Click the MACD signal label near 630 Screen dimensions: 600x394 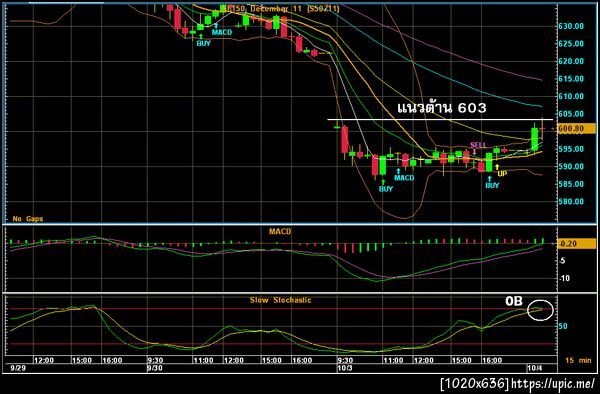coord(222,33)
